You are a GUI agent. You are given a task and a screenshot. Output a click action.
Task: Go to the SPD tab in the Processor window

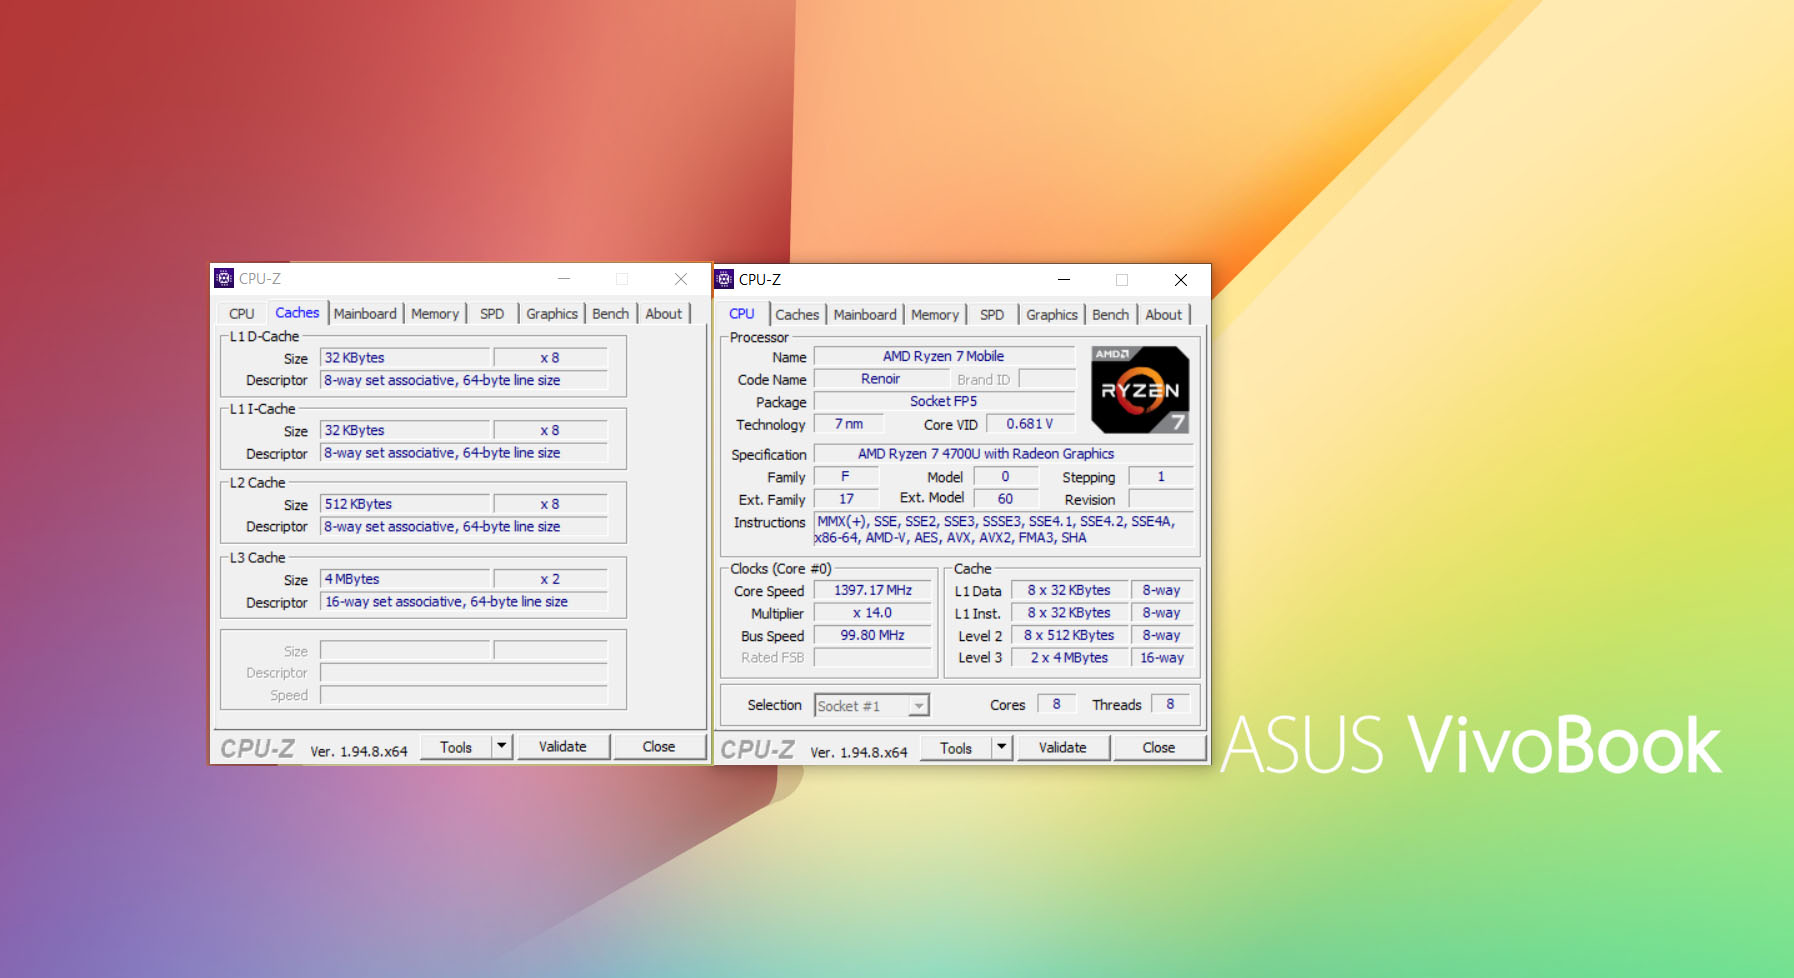[992, 315]
